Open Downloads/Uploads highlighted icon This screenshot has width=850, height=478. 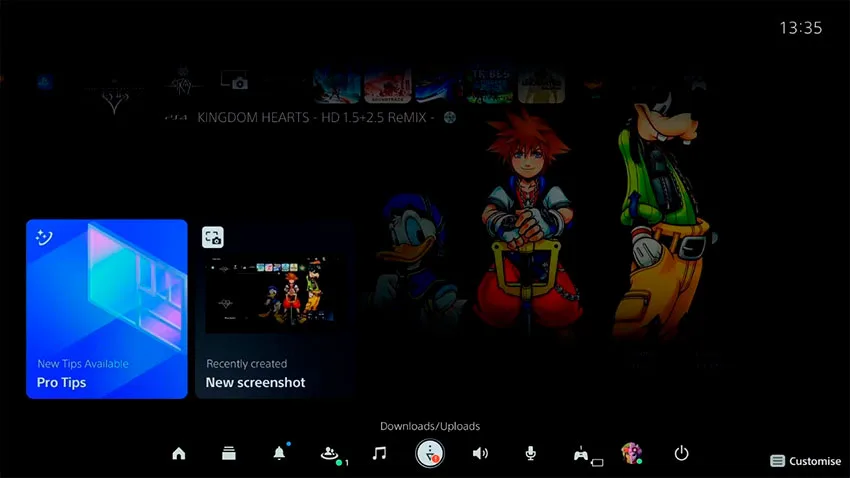(430, 453)
